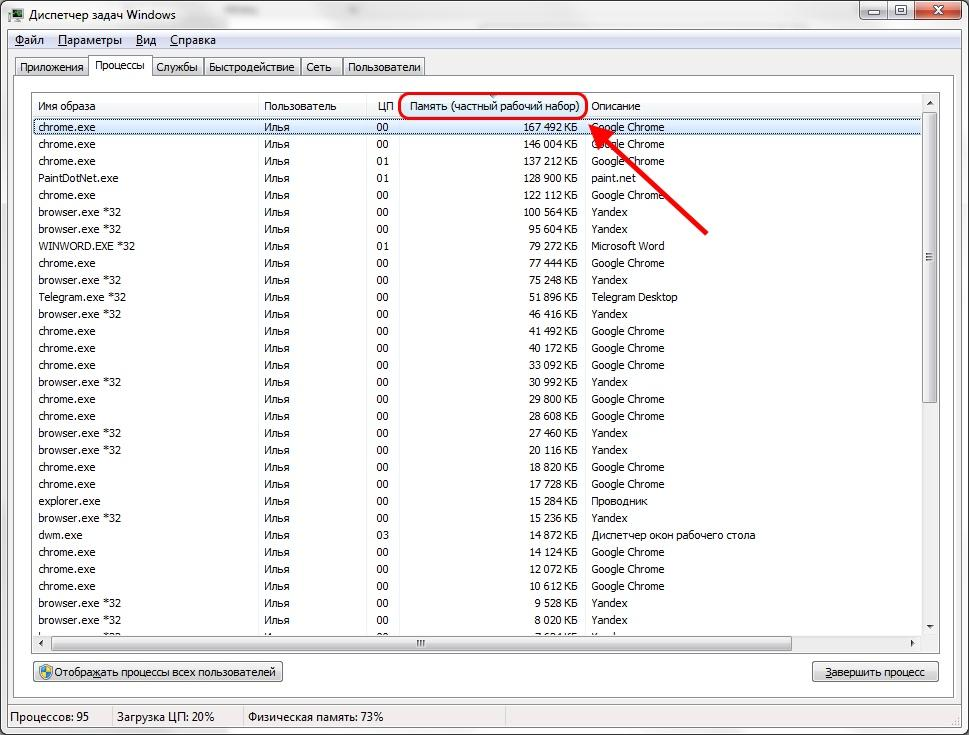Open the Параметры menu

(90, 40)
